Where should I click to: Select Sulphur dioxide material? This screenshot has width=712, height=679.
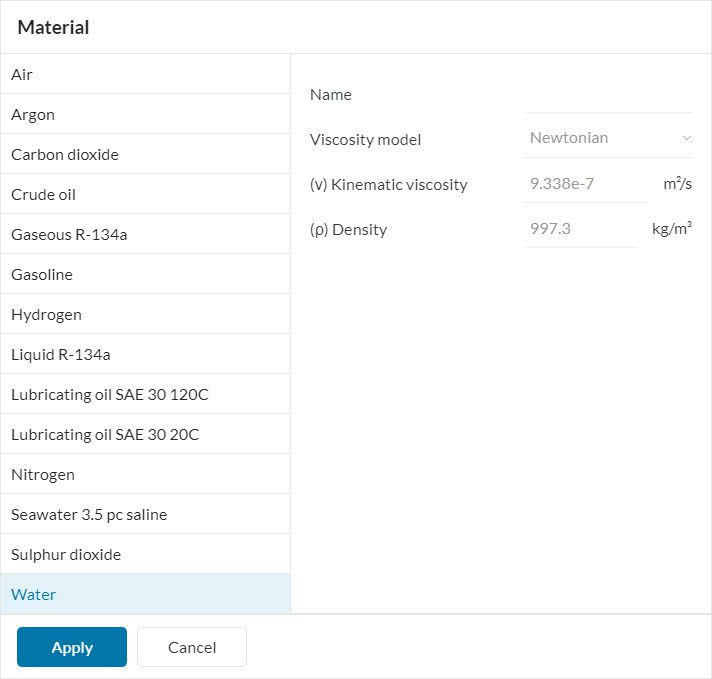pyautogui.click(x=145, y=555)
